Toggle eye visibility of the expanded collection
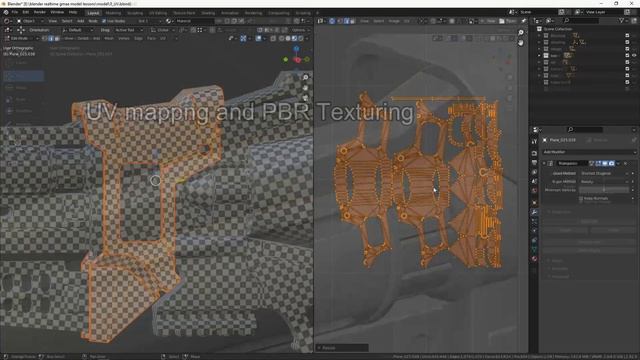The height and width of the screenshot is (360, 640). 634,55
